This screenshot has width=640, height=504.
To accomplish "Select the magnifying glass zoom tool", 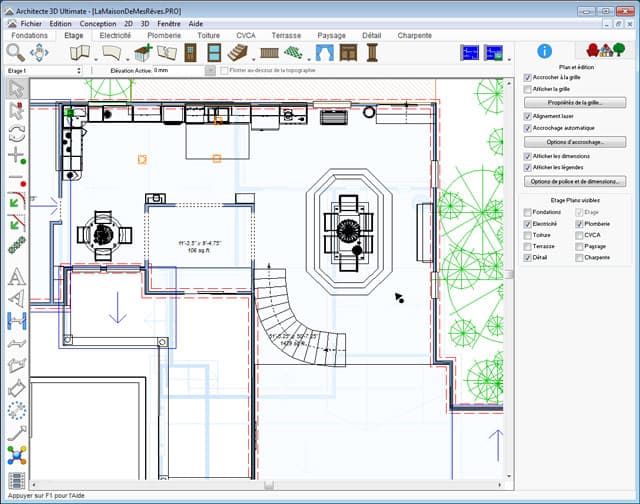I will [x=15, y=53].
